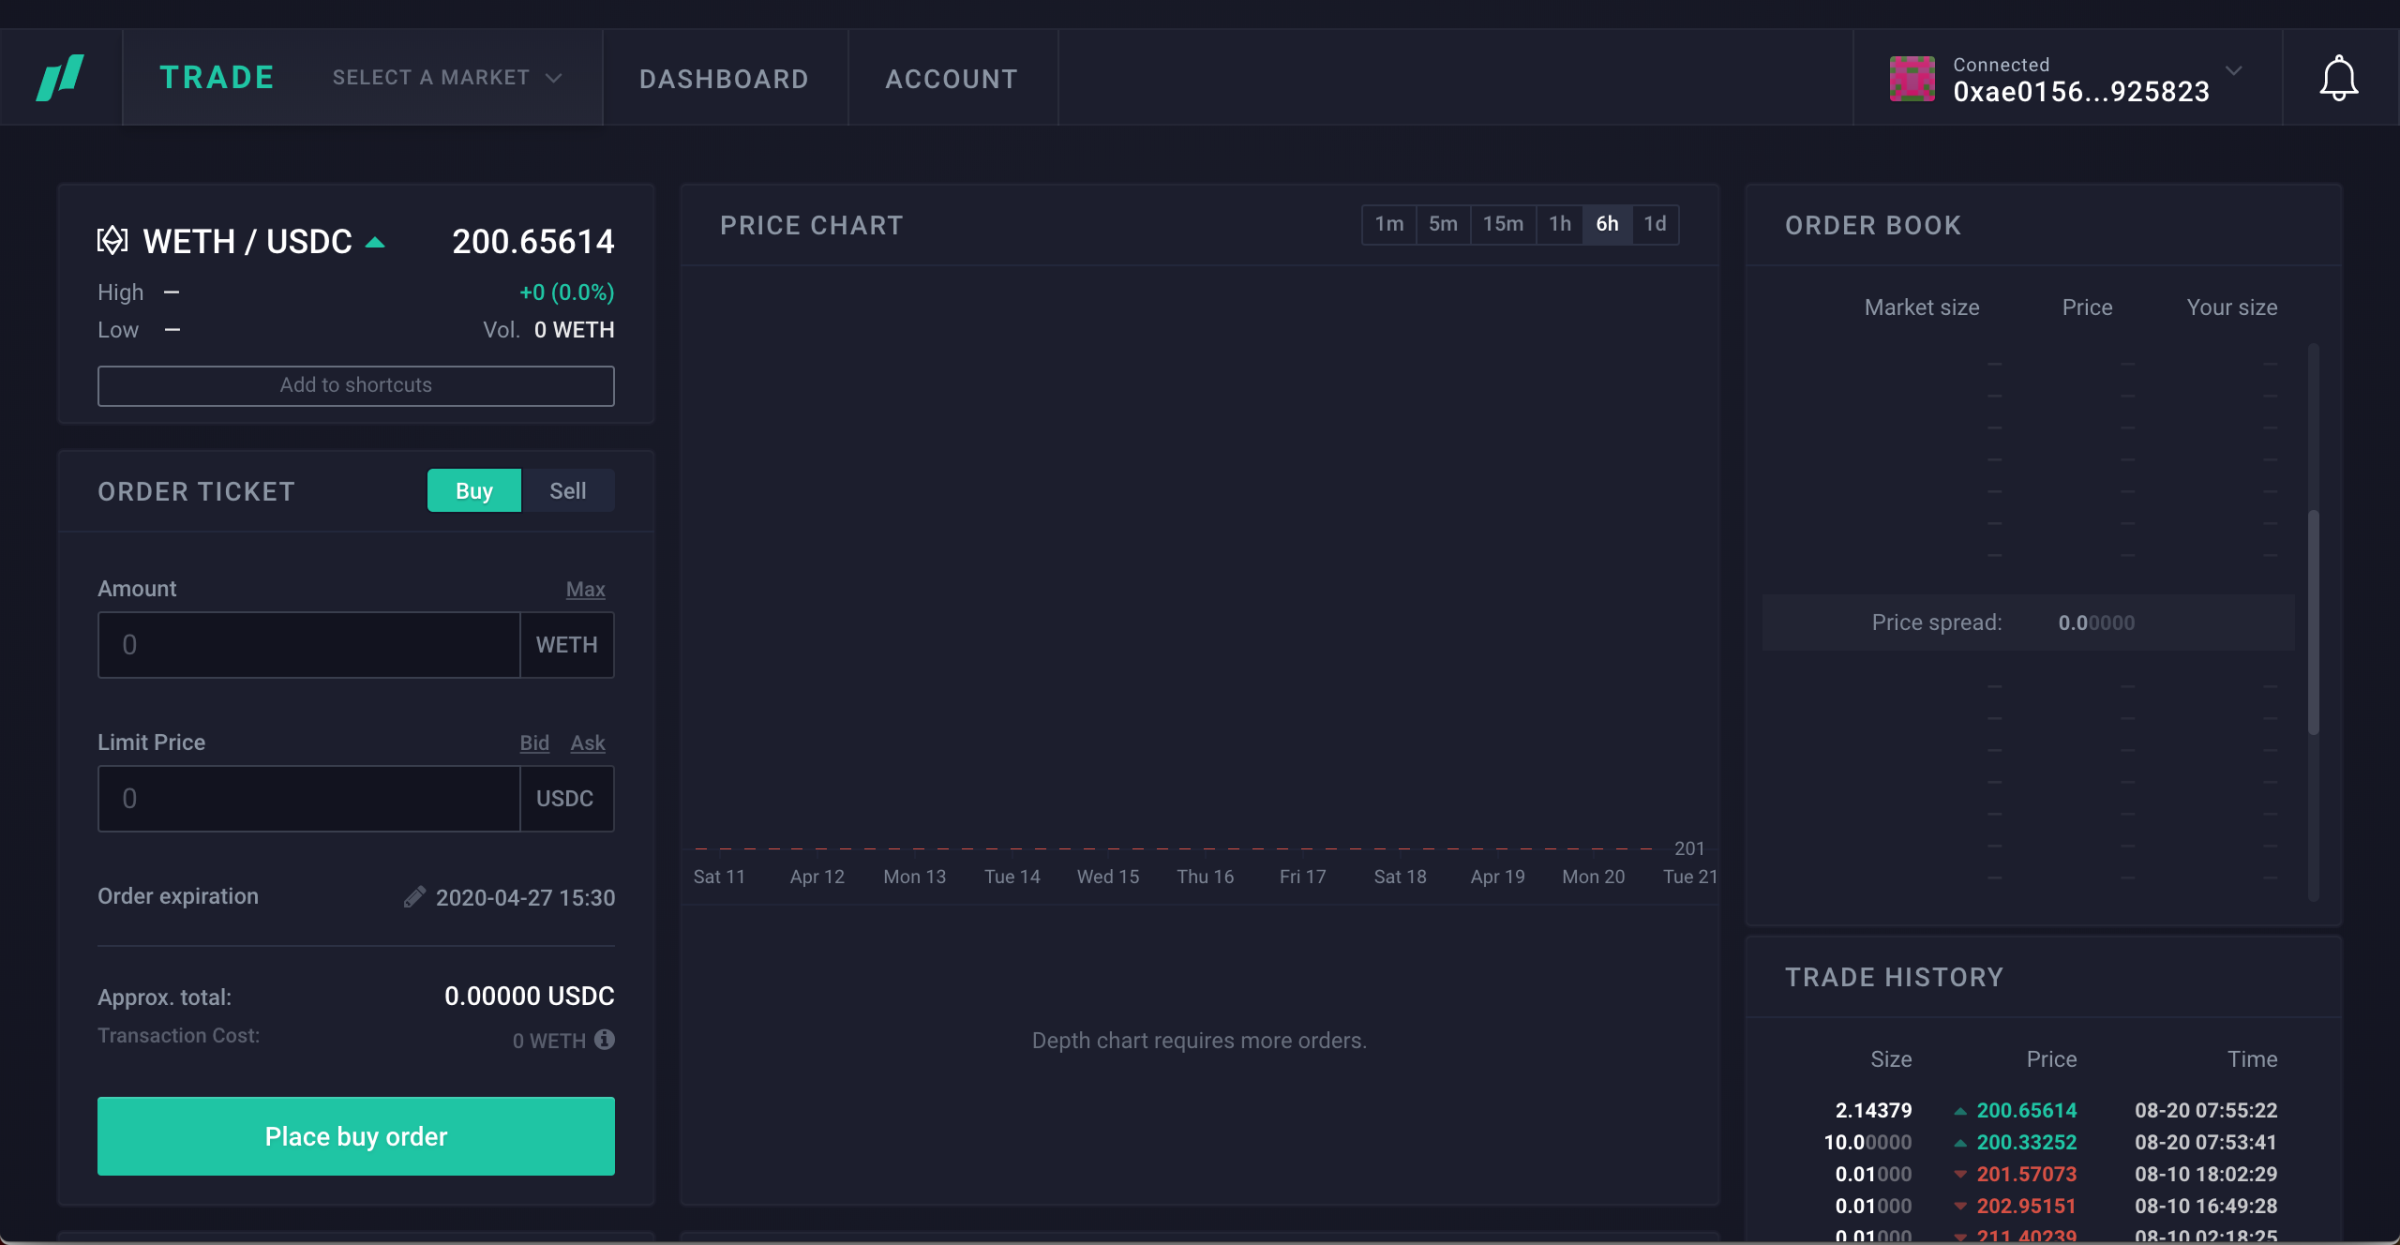Expand the connected wallet account menu
Image resolution: width=2400 pixels, height=1245 pixels.
[x=2234, y=71]
